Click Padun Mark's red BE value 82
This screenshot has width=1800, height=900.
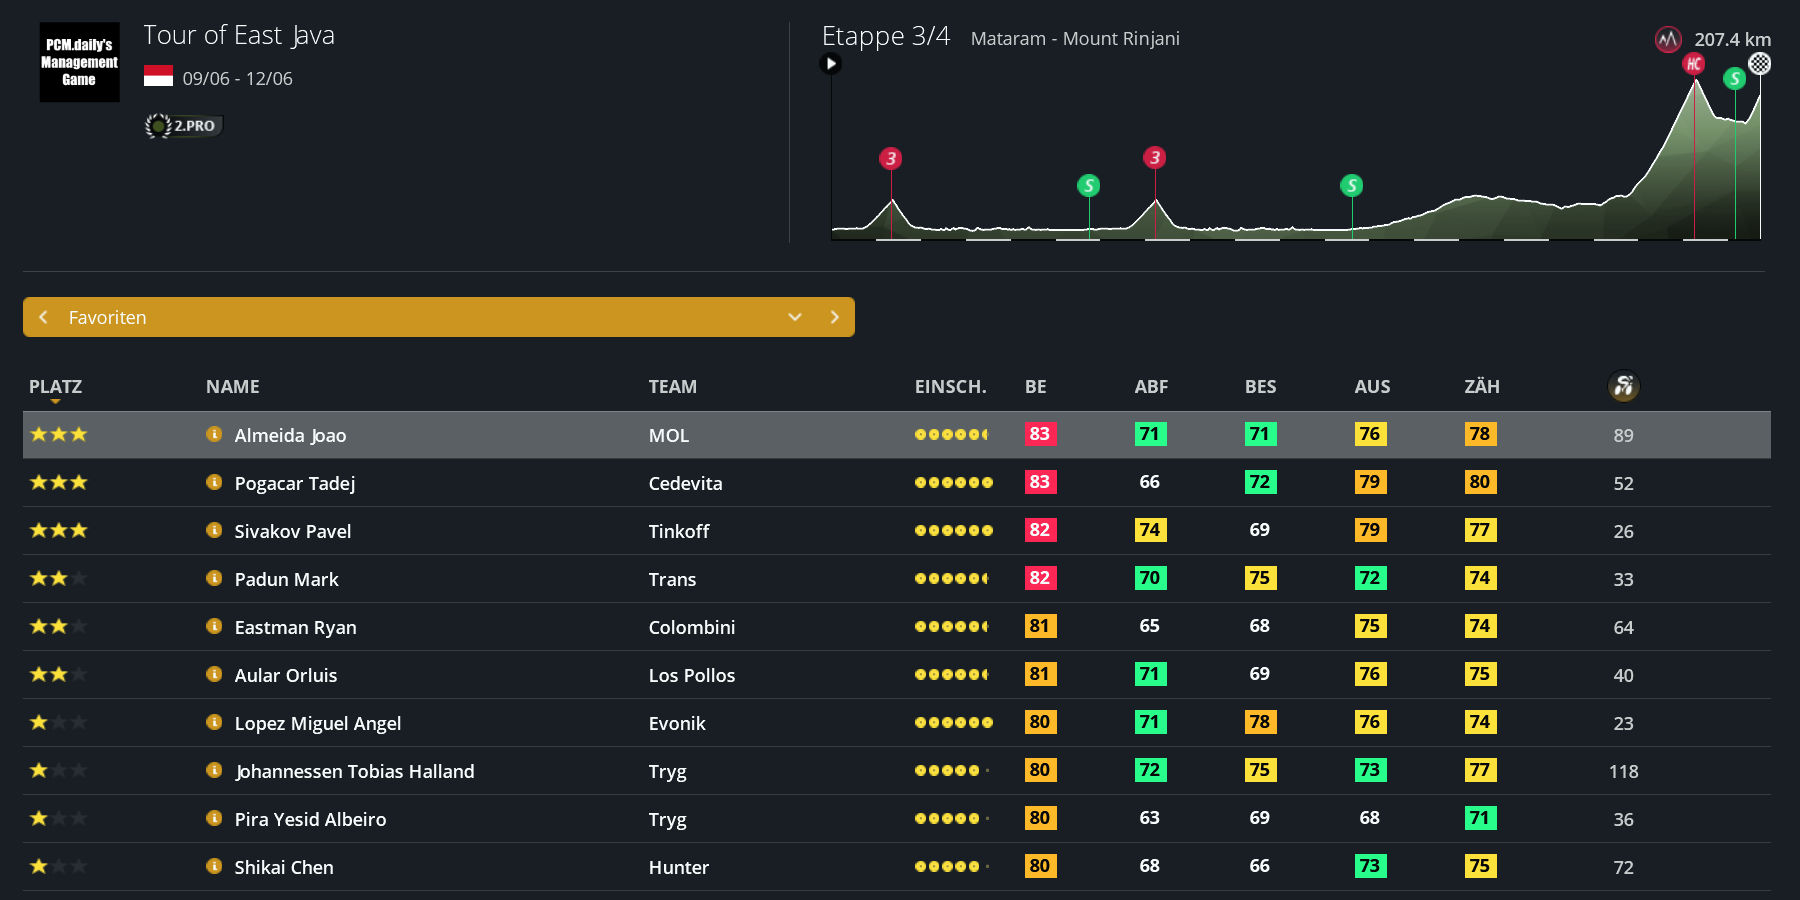click(x=1039, y=578)
